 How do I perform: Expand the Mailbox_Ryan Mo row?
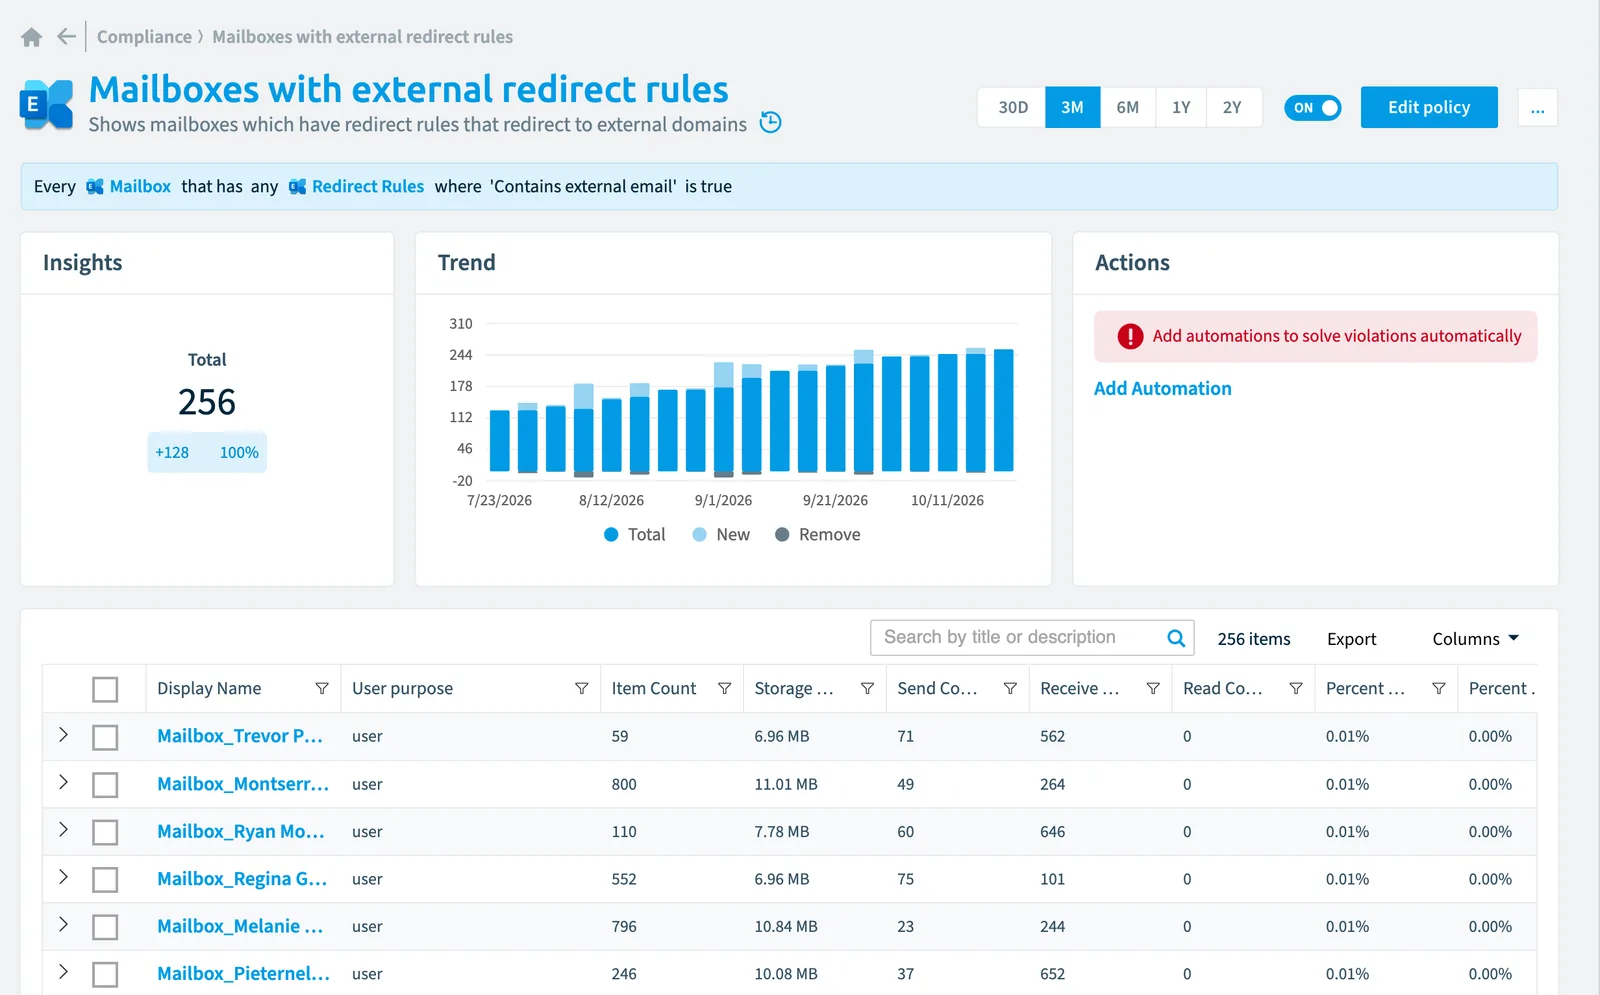(63, 830)
